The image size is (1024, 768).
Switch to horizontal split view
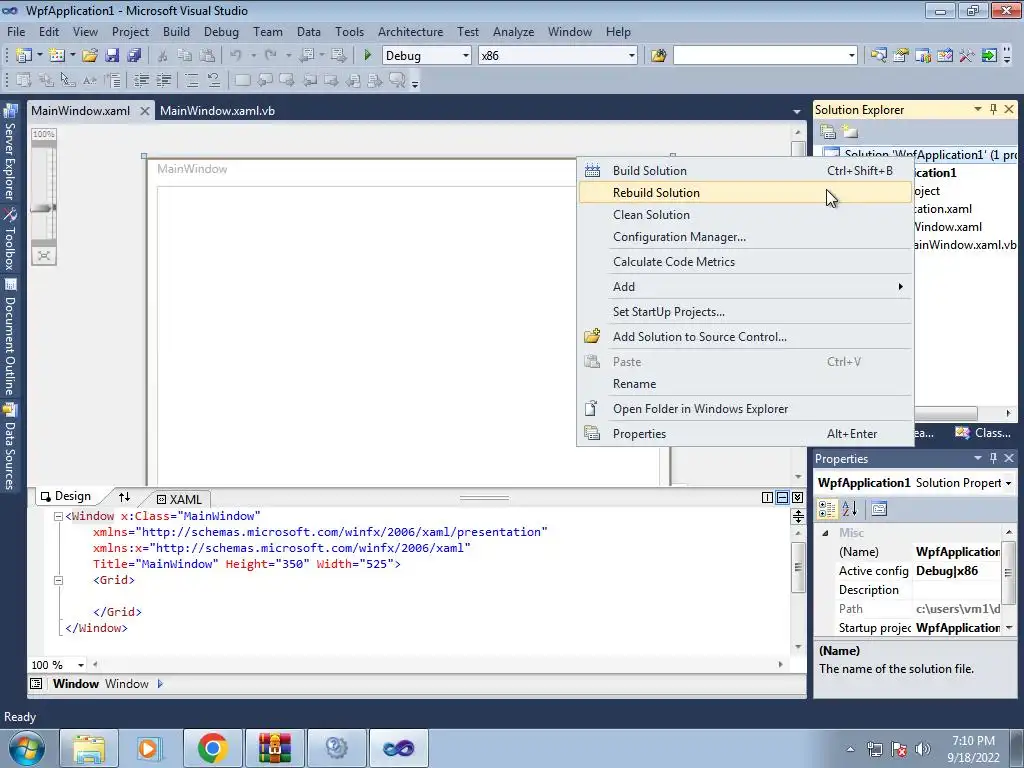tap(782, 498)
